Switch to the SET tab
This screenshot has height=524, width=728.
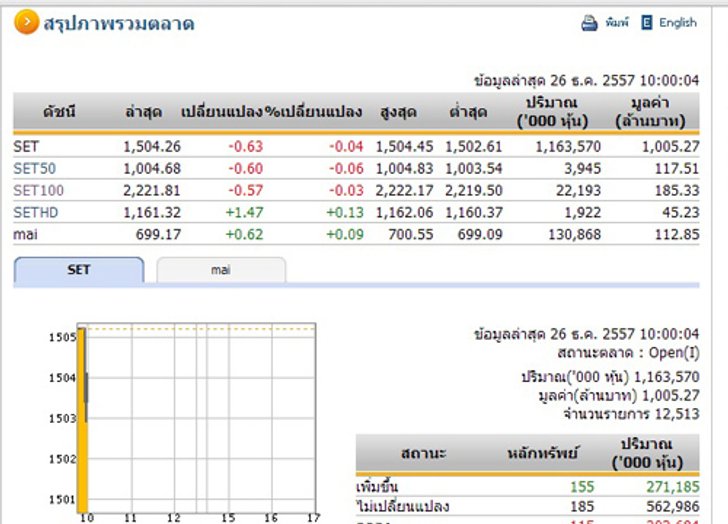(x=79, y=270)
